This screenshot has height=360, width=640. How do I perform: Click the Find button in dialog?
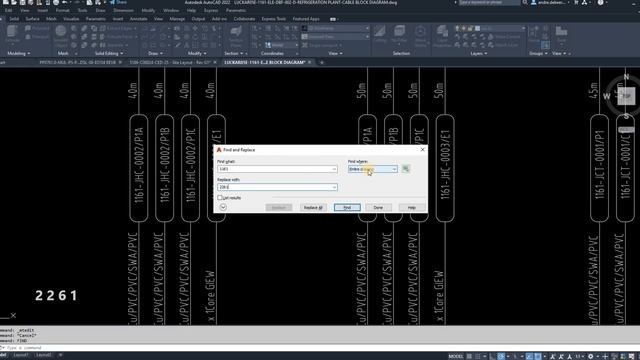pos(347,207)
